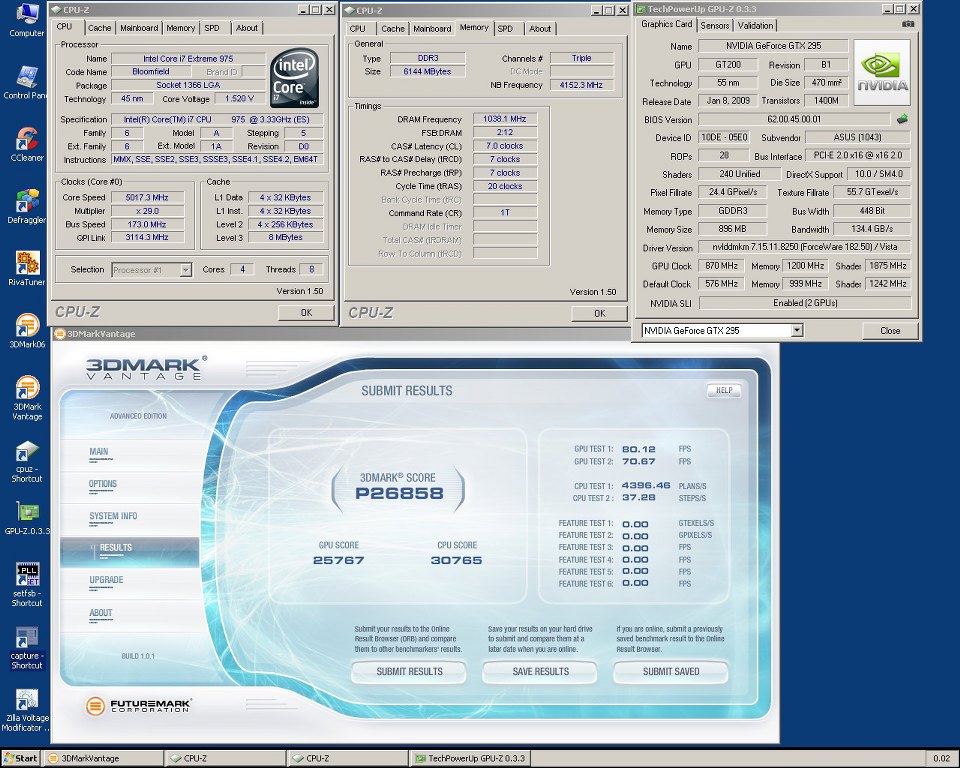Viewport: 960px width, 768px height.
Task: Open the About tab in the second CPU-Z window
Action: click(540, 29)
